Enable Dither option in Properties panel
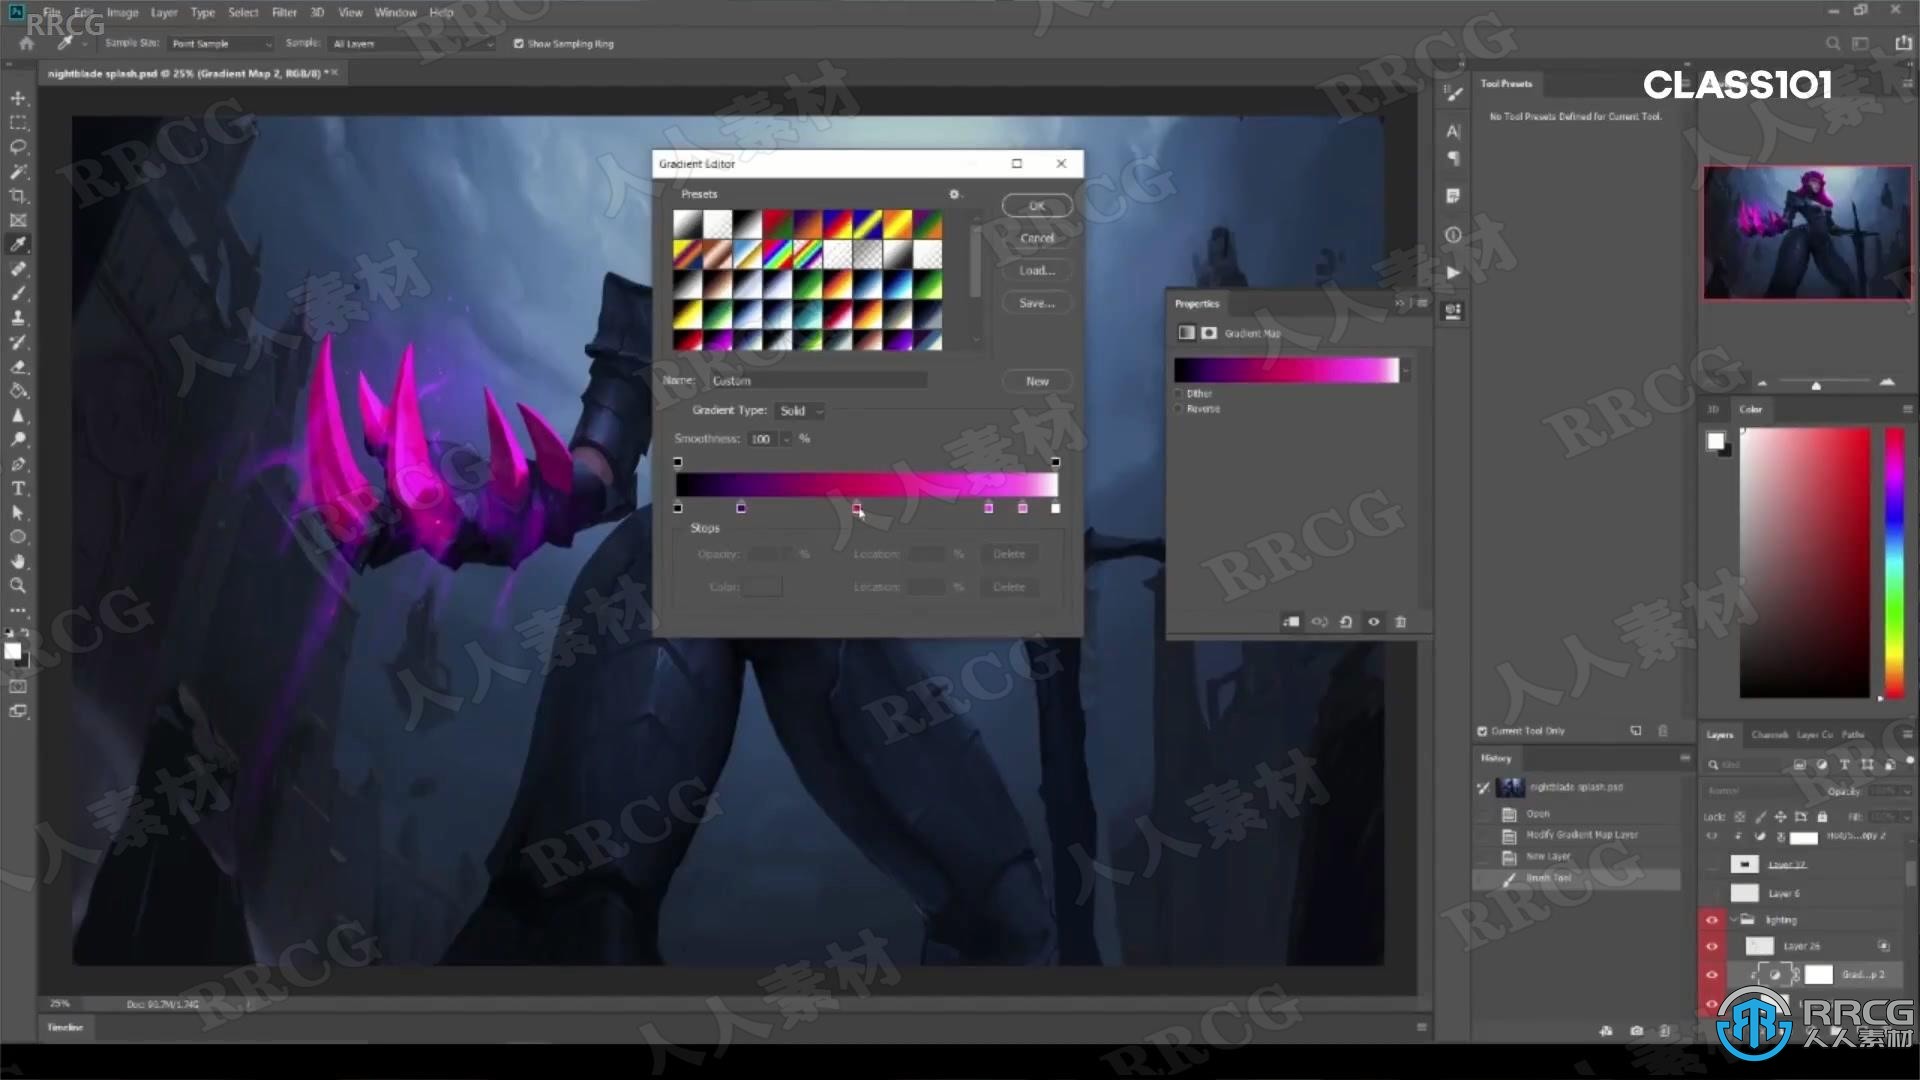Viewport: 1920px width, 1080px height. pyautogui.click(x=1179, y=394)
